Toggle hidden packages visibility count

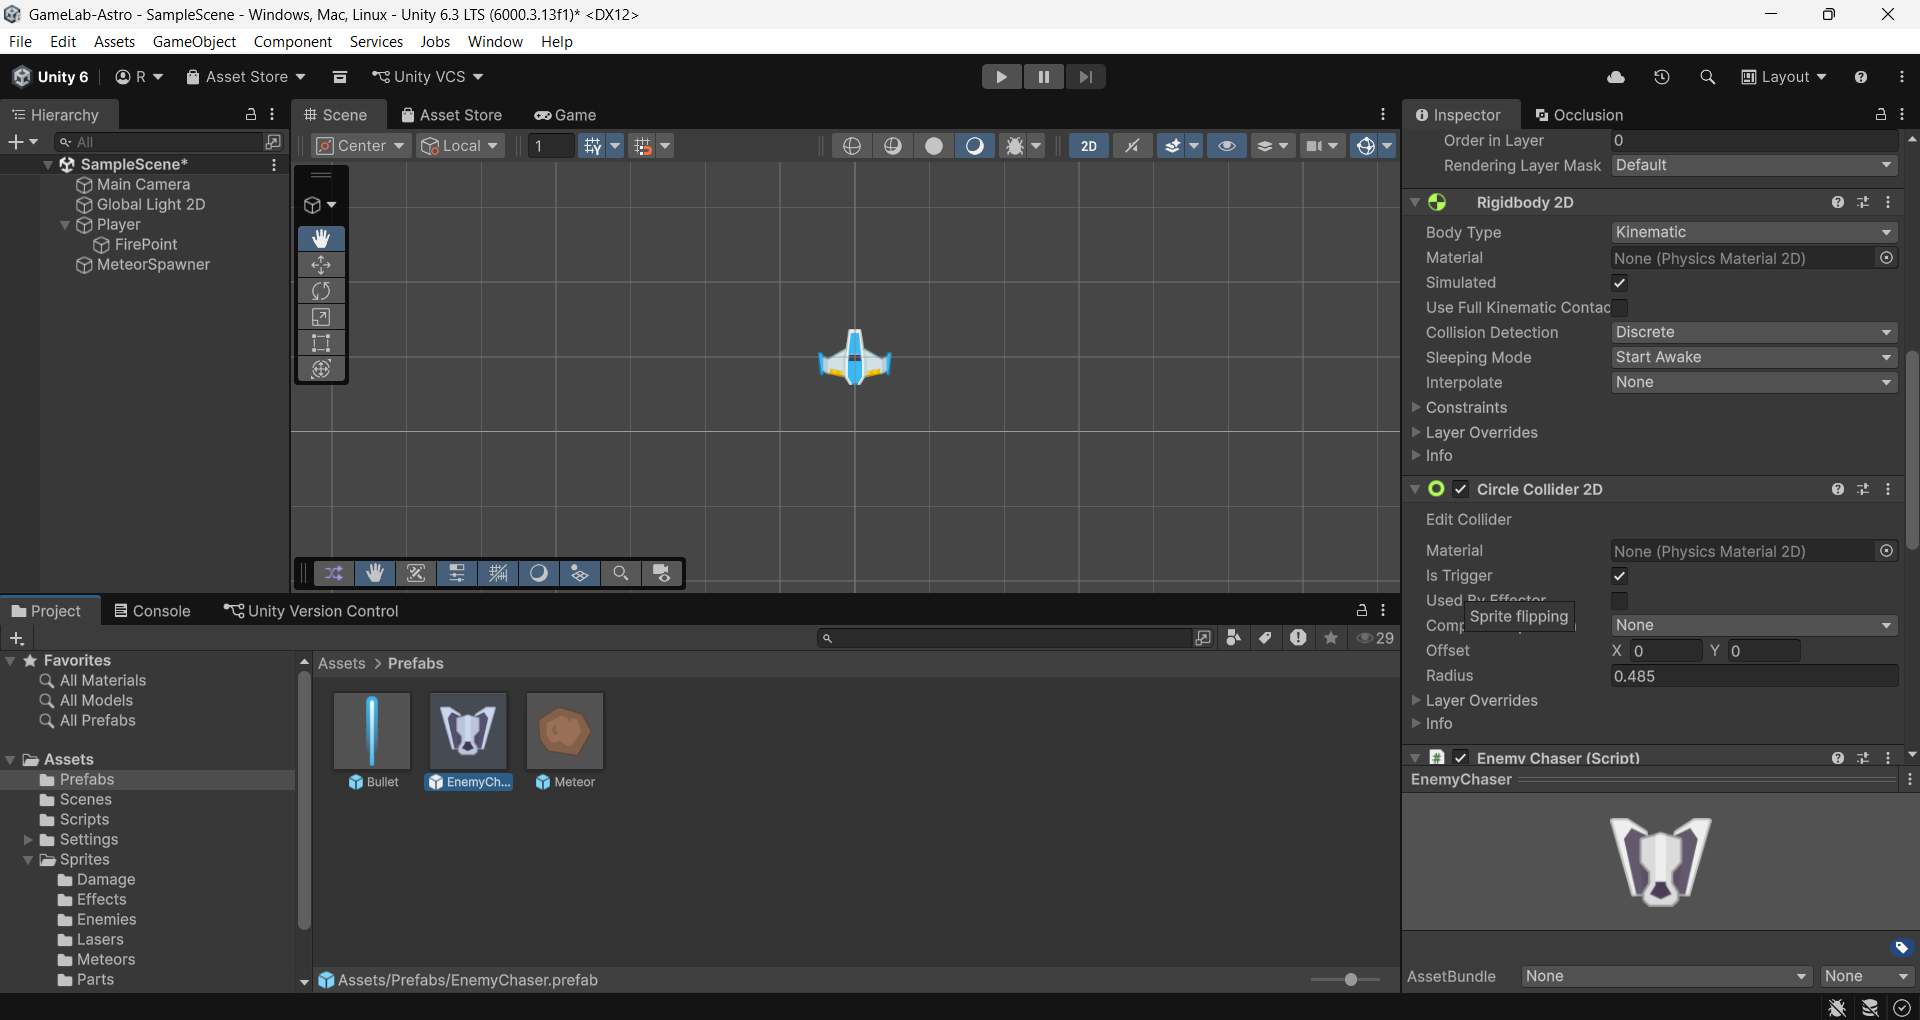point(1375,638)
